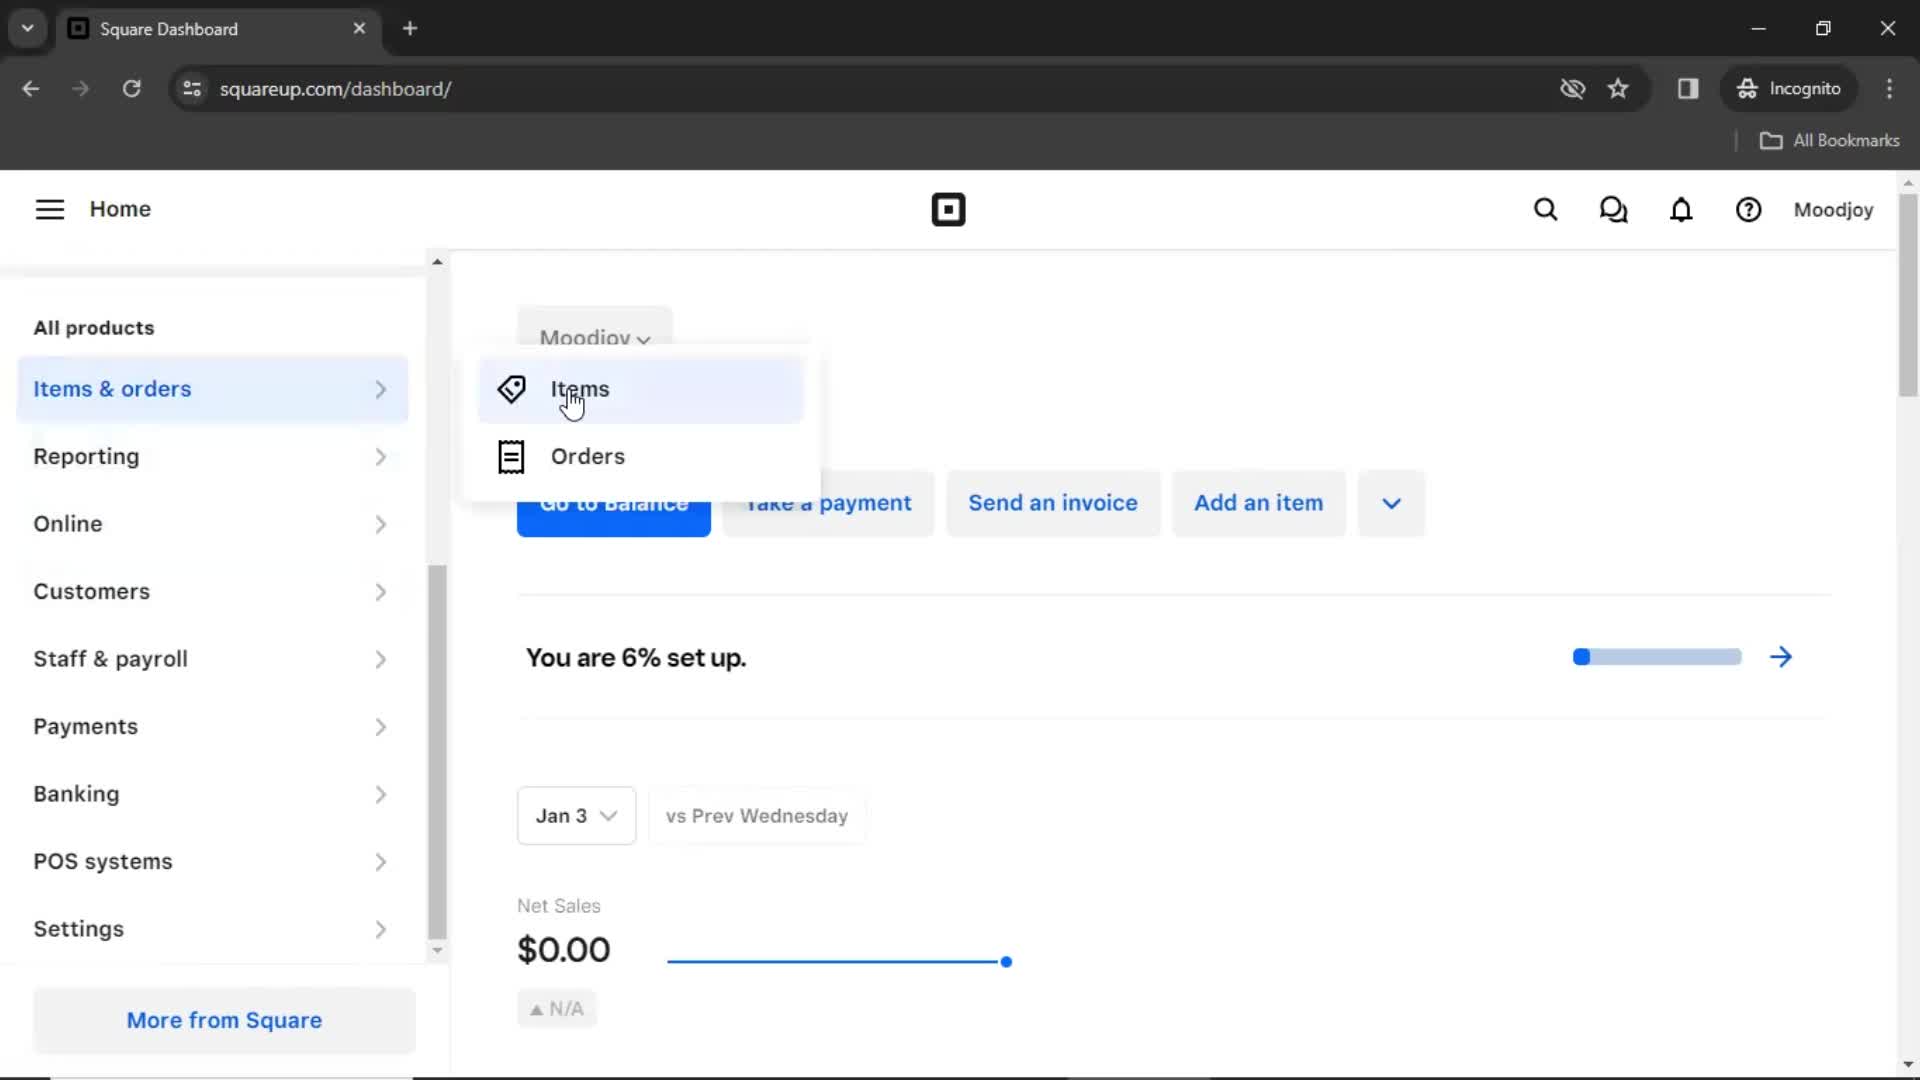Click the Items icon in dropdown menu
Viewport: 1920px width, 1080px height.
[512, 388]
